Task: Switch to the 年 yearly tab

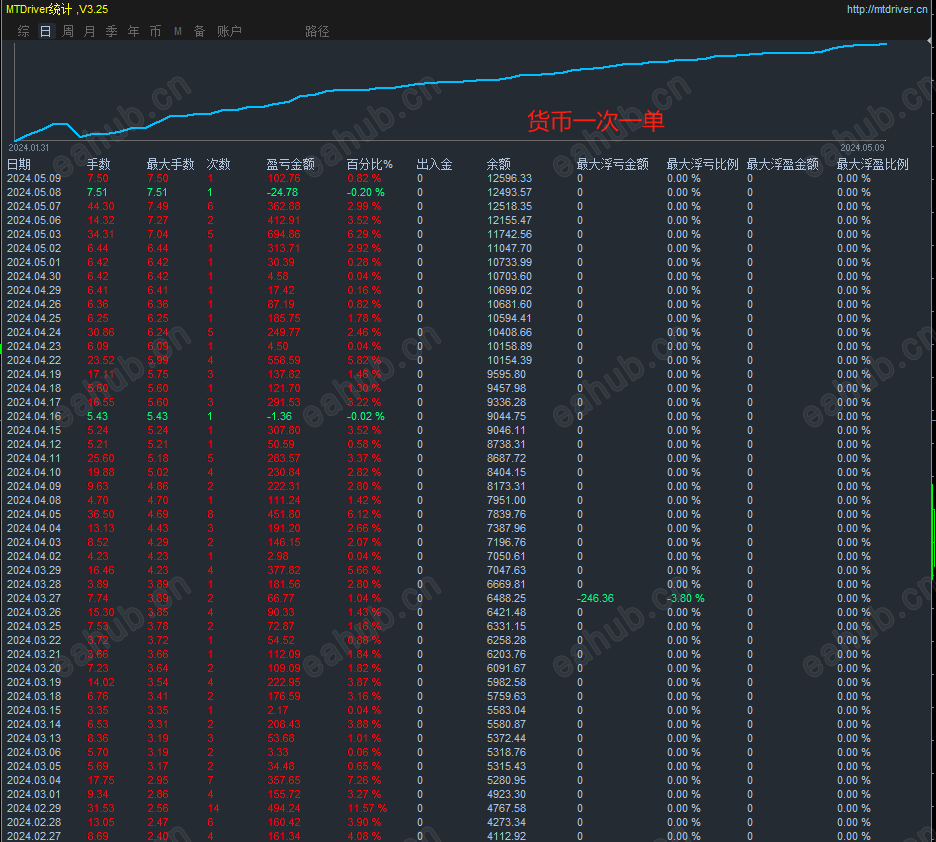Action: [x=133, y=31]
